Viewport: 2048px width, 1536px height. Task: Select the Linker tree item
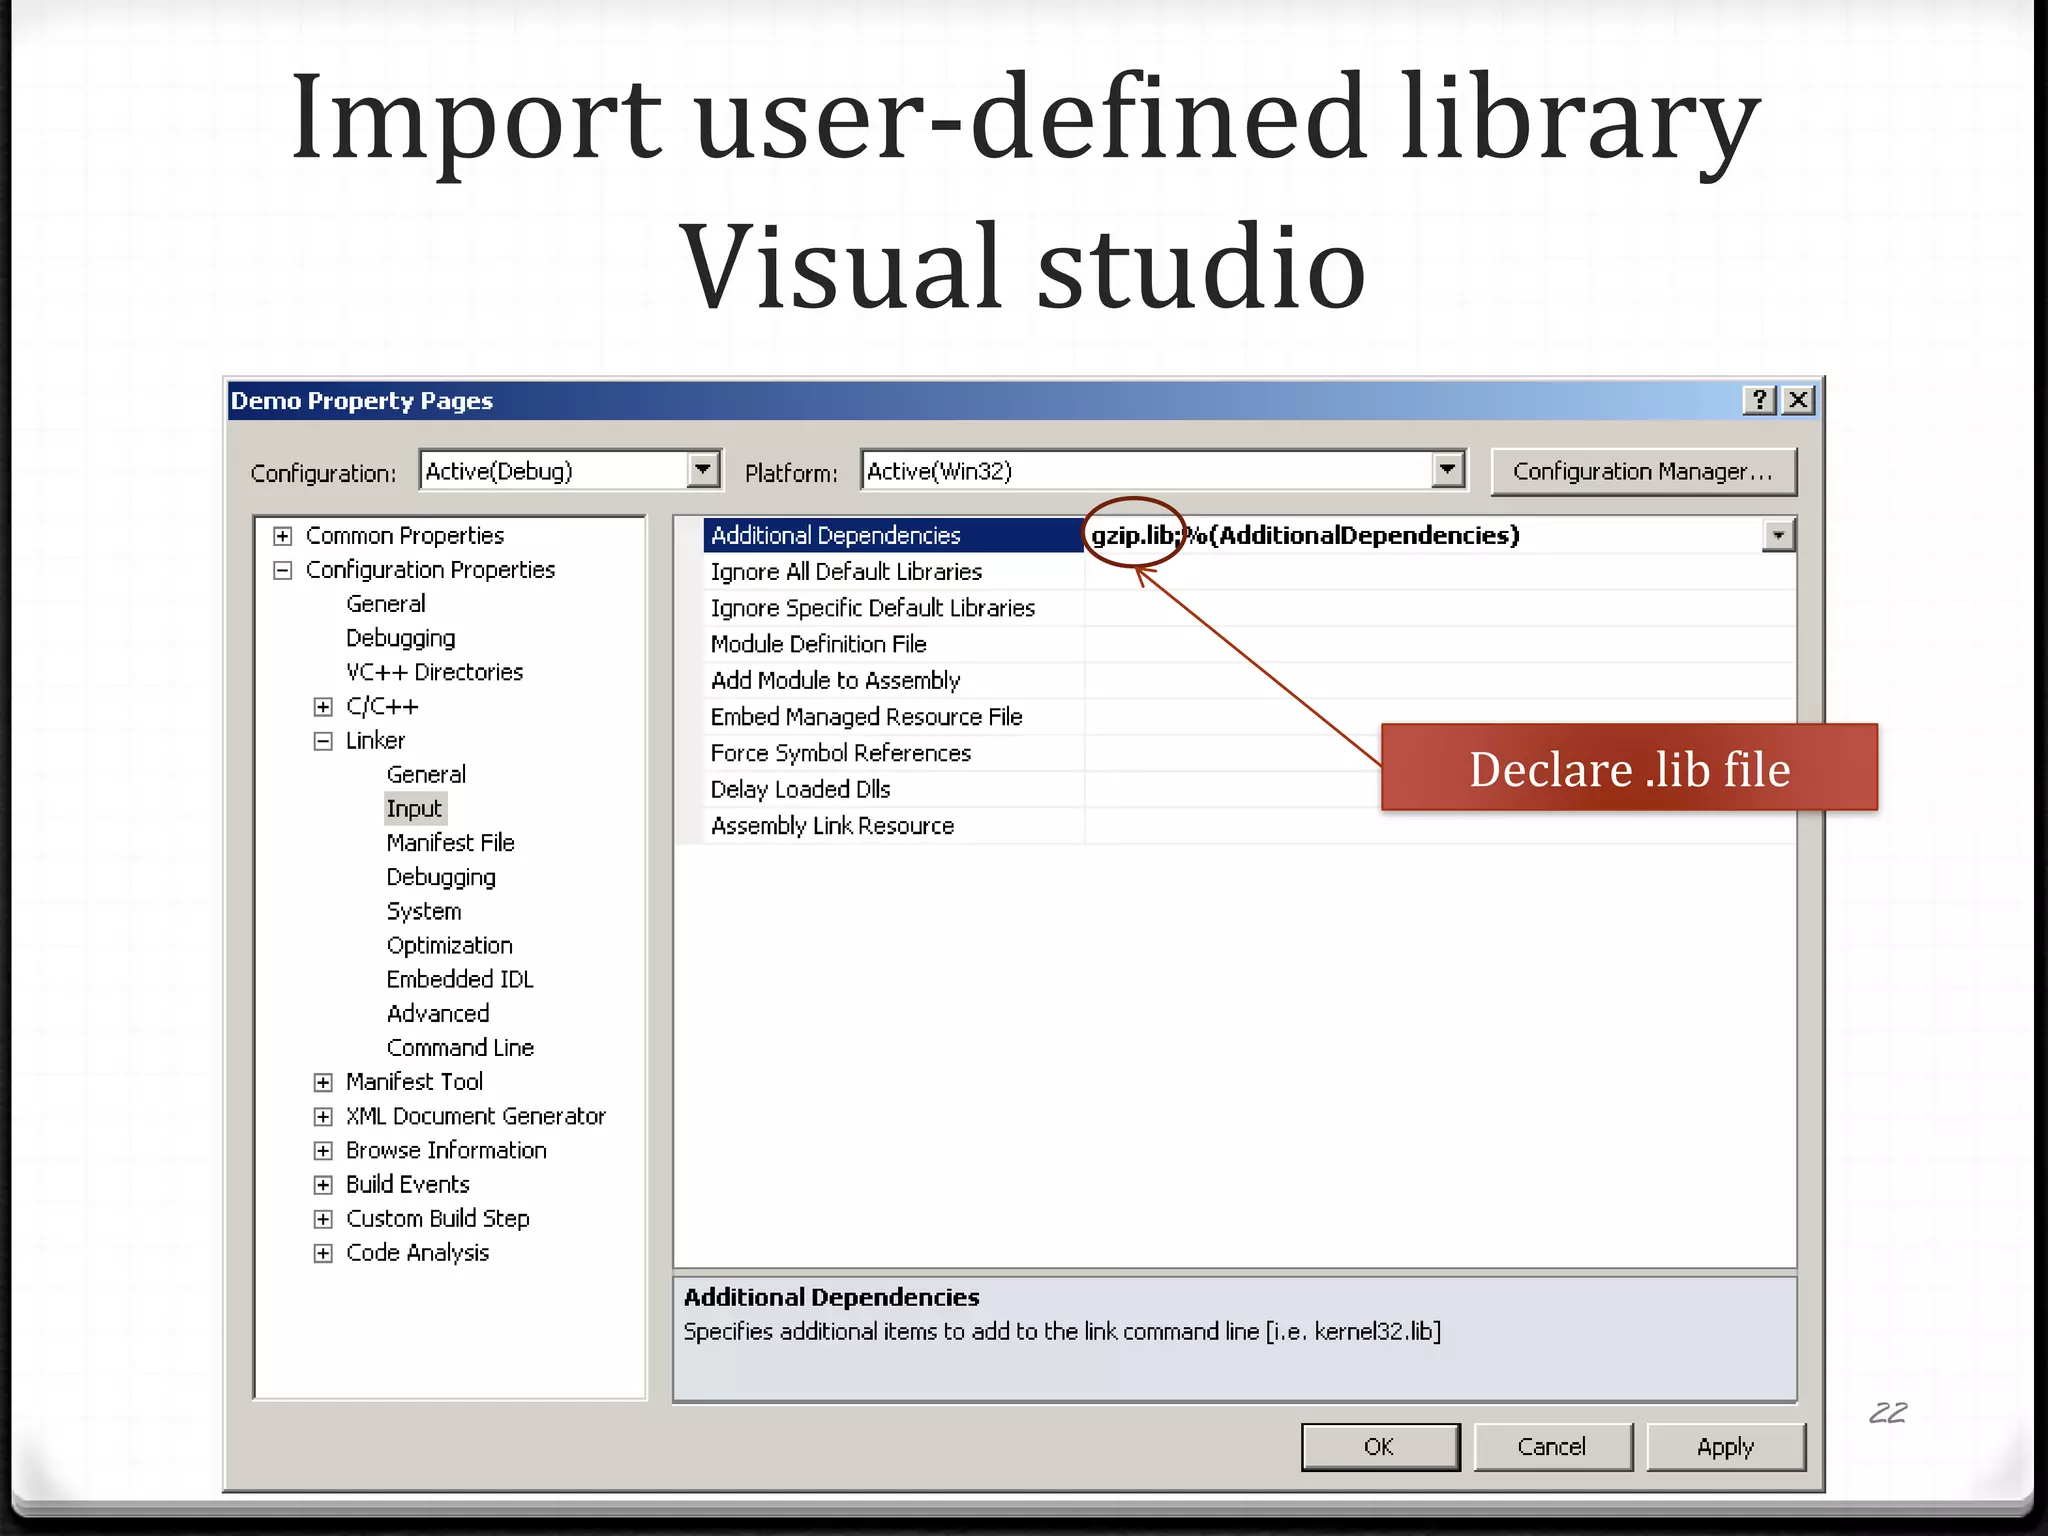point(375,741)
